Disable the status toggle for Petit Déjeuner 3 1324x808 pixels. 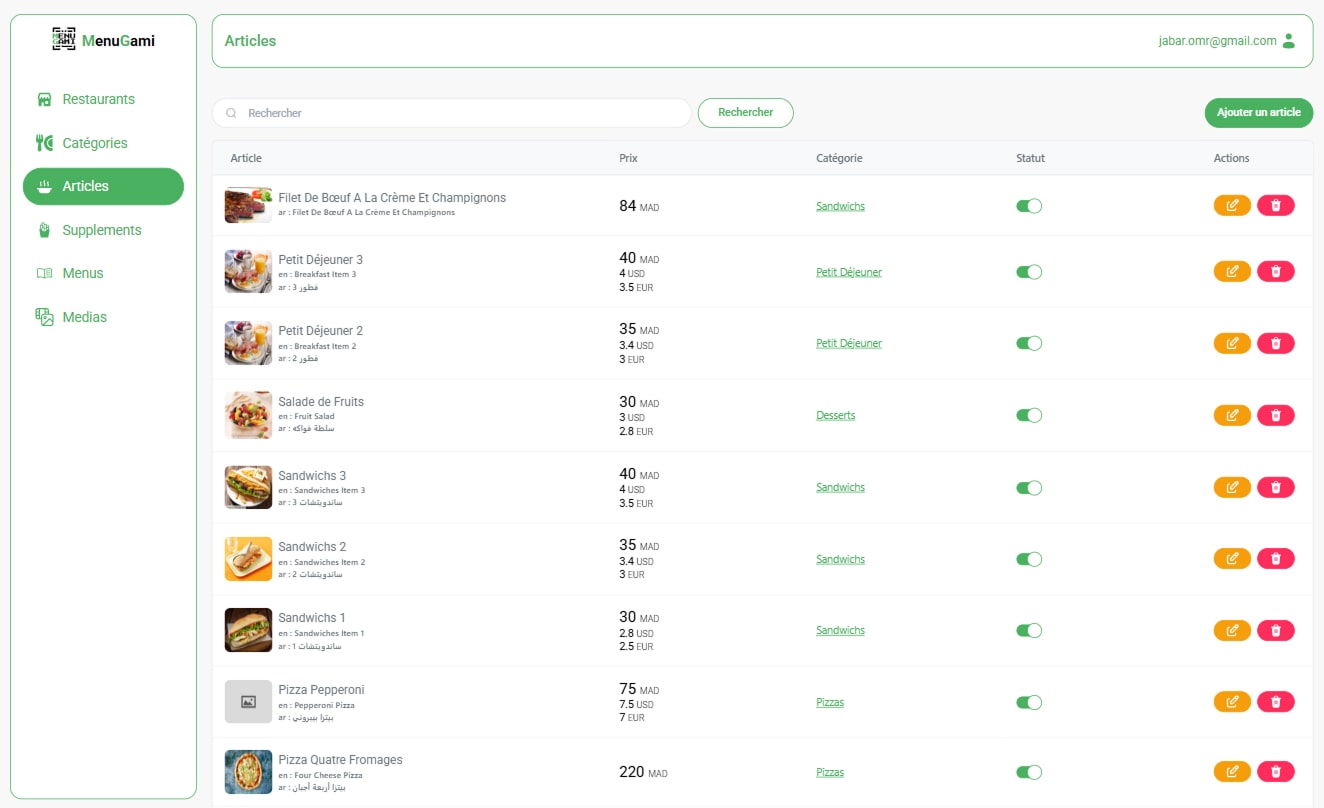tap(1029, 271)
